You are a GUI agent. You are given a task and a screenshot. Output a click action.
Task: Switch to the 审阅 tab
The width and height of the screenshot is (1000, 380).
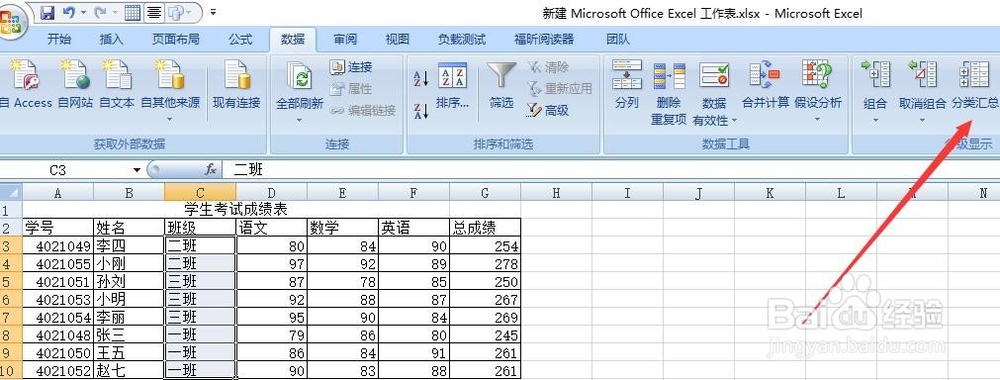coord(345,40)
